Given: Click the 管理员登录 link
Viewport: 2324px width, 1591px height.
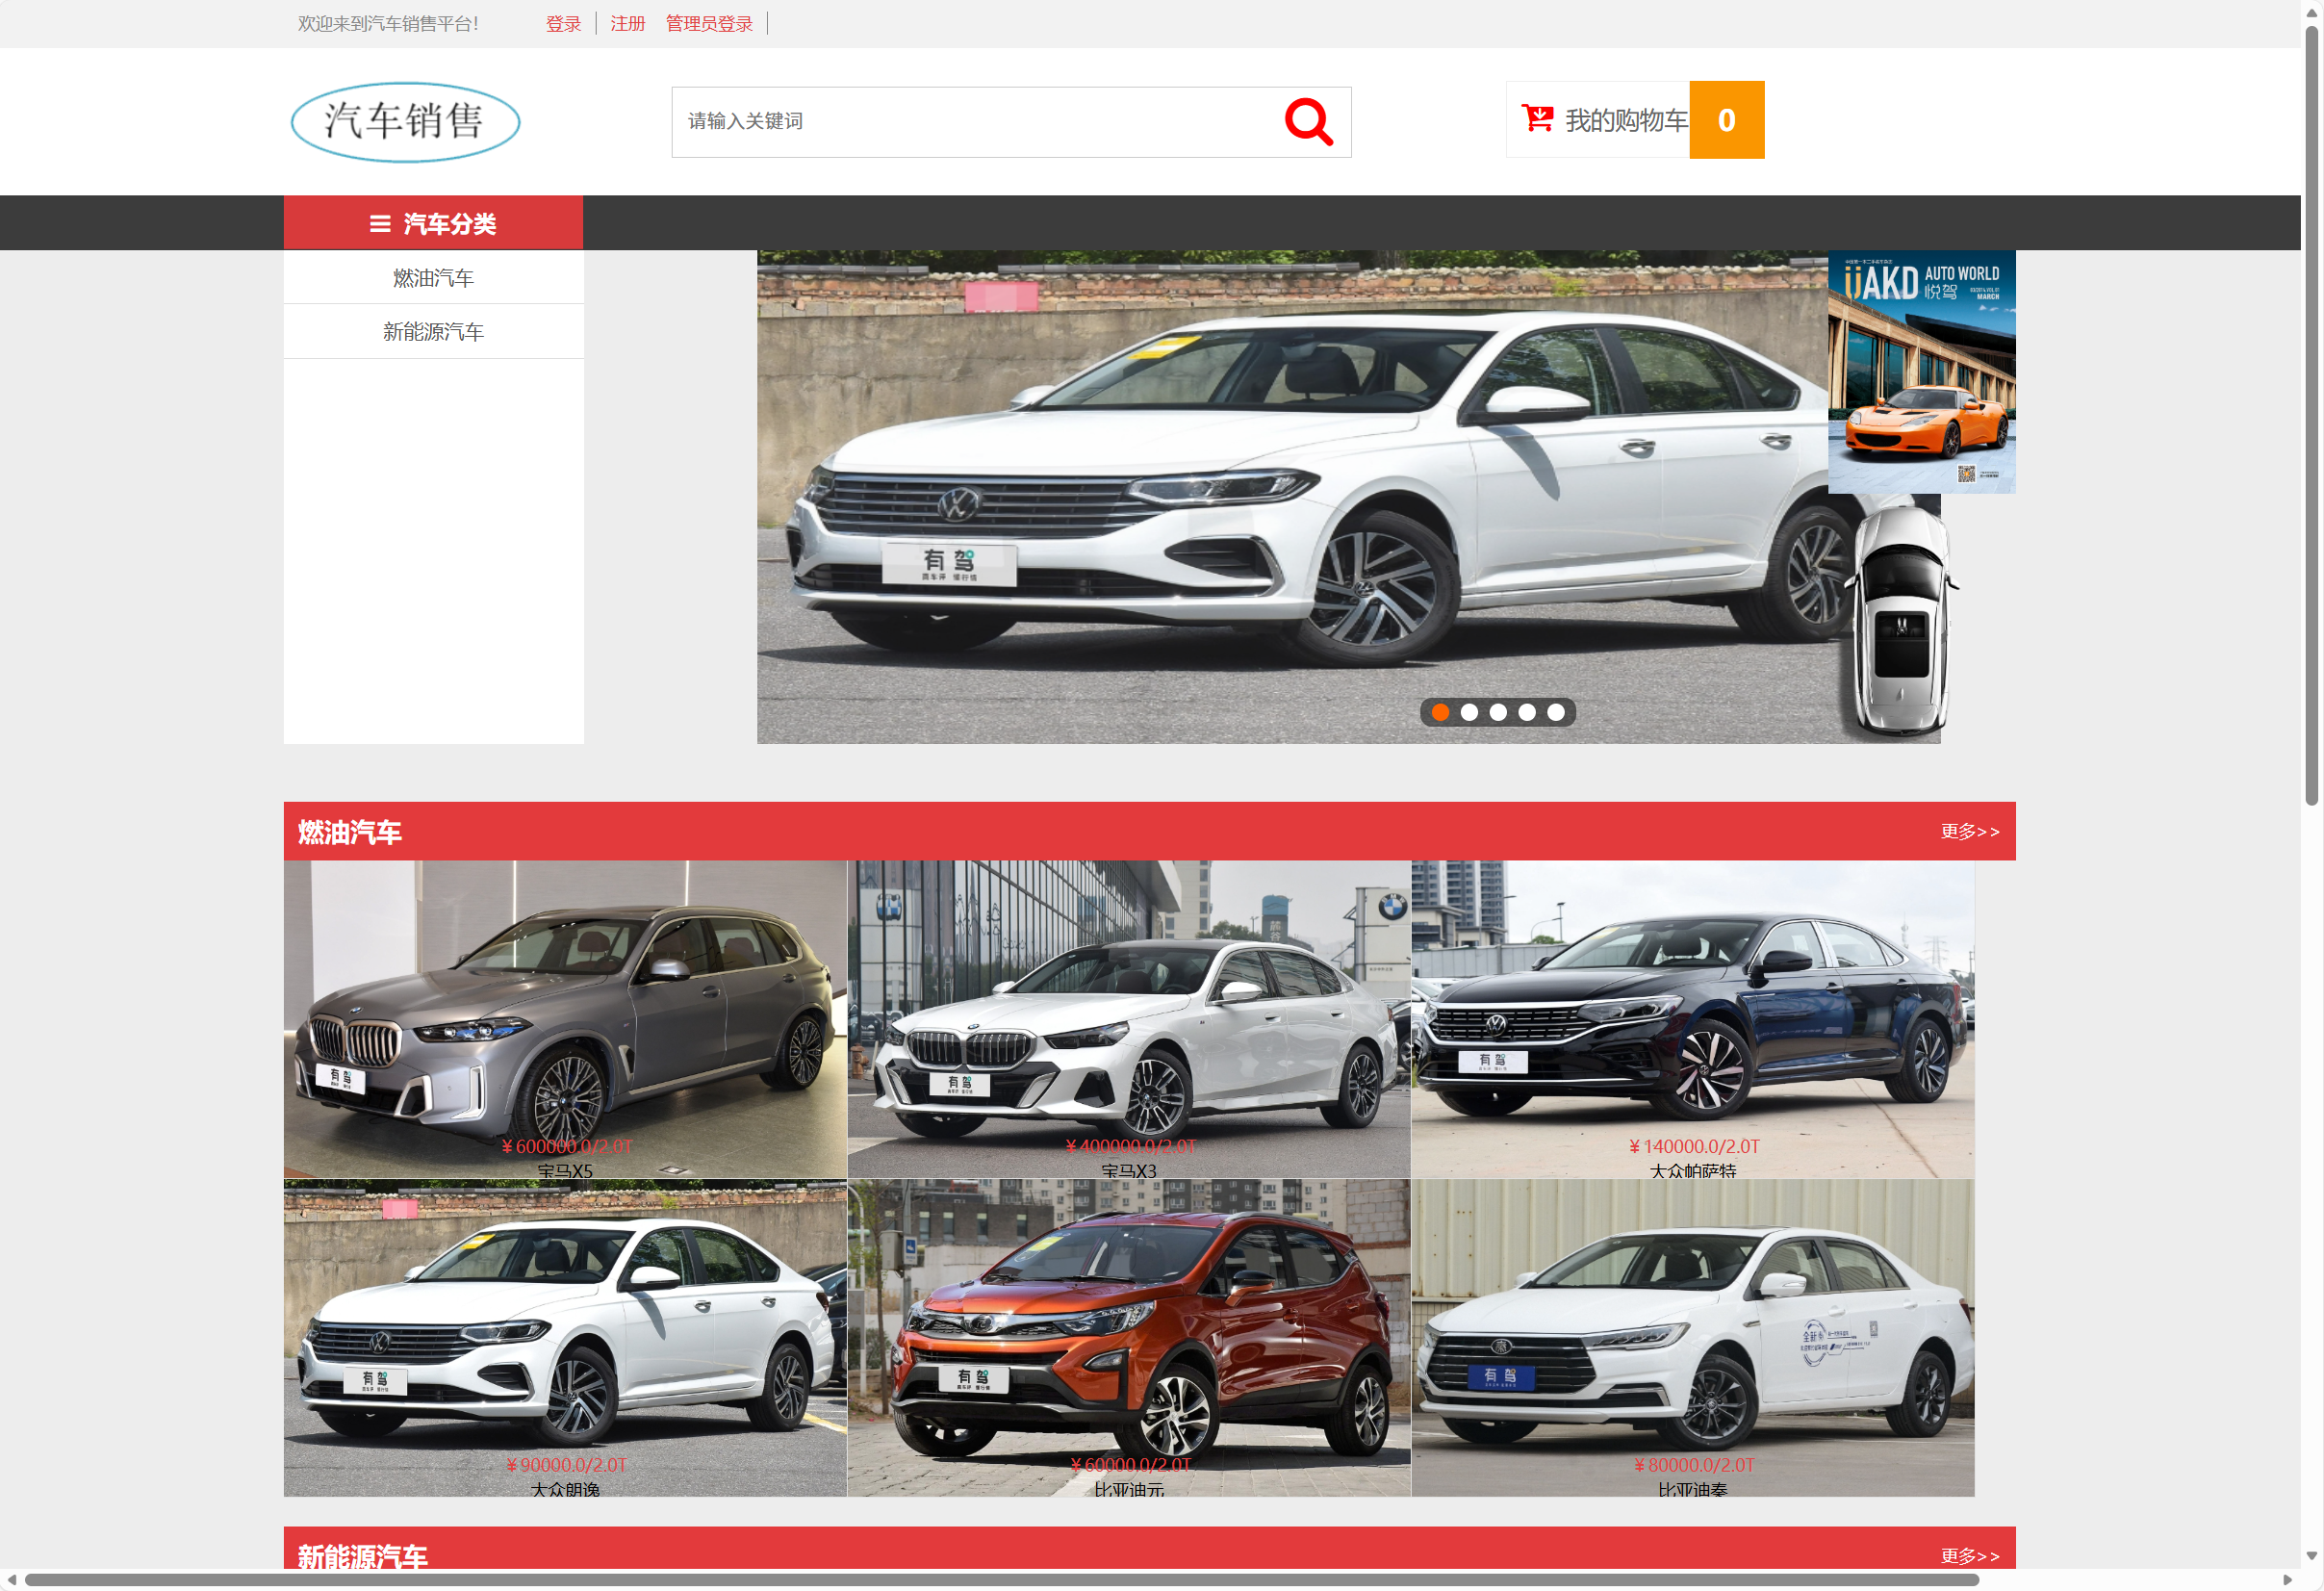Looking at the screenshot, I should (x=709, y=23).
